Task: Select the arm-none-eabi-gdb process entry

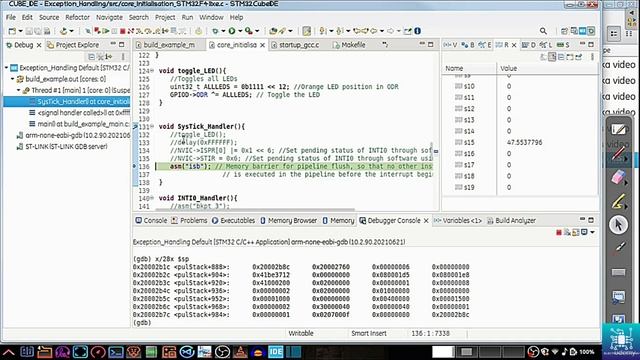Action: (x=73, y=135)
